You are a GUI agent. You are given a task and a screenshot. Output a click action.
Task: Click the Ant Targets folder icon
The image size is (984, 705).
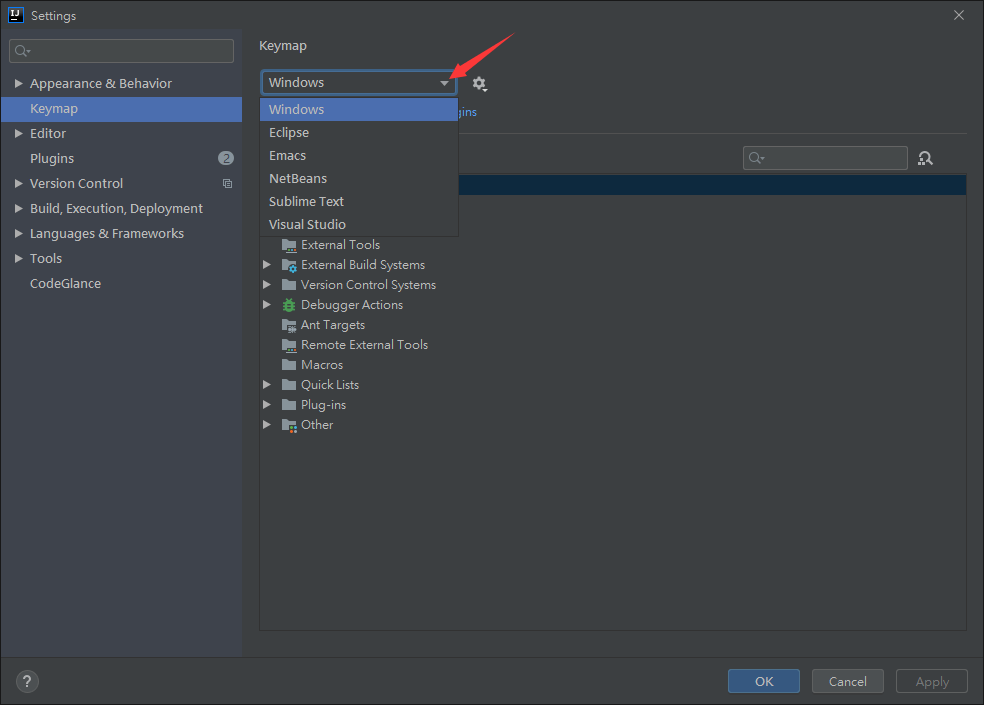pyautogui.click(x=289, y=325)
